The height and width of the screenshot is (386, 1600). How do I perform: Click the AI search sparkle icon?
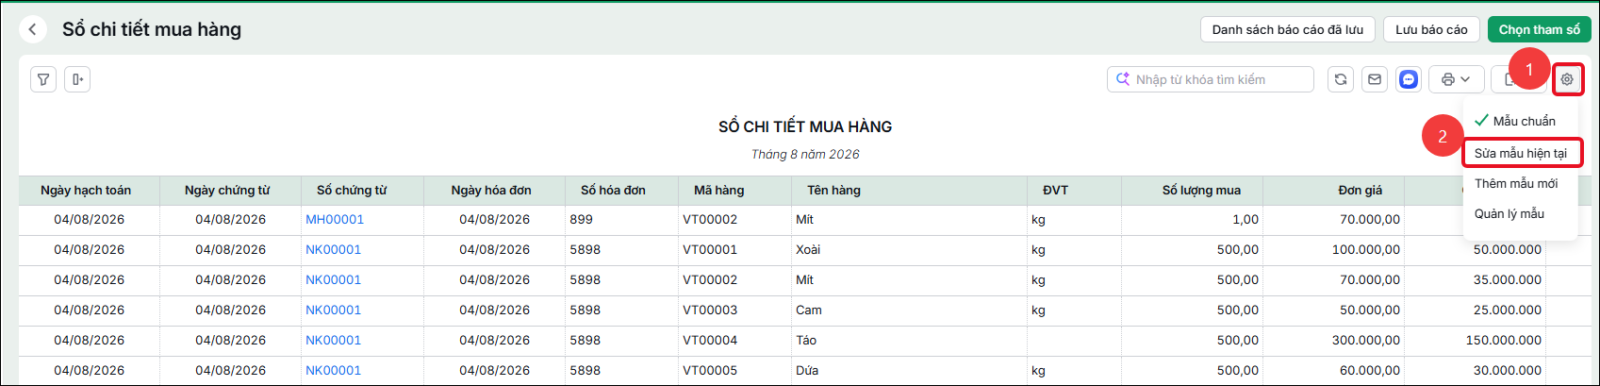(1123, 79)
